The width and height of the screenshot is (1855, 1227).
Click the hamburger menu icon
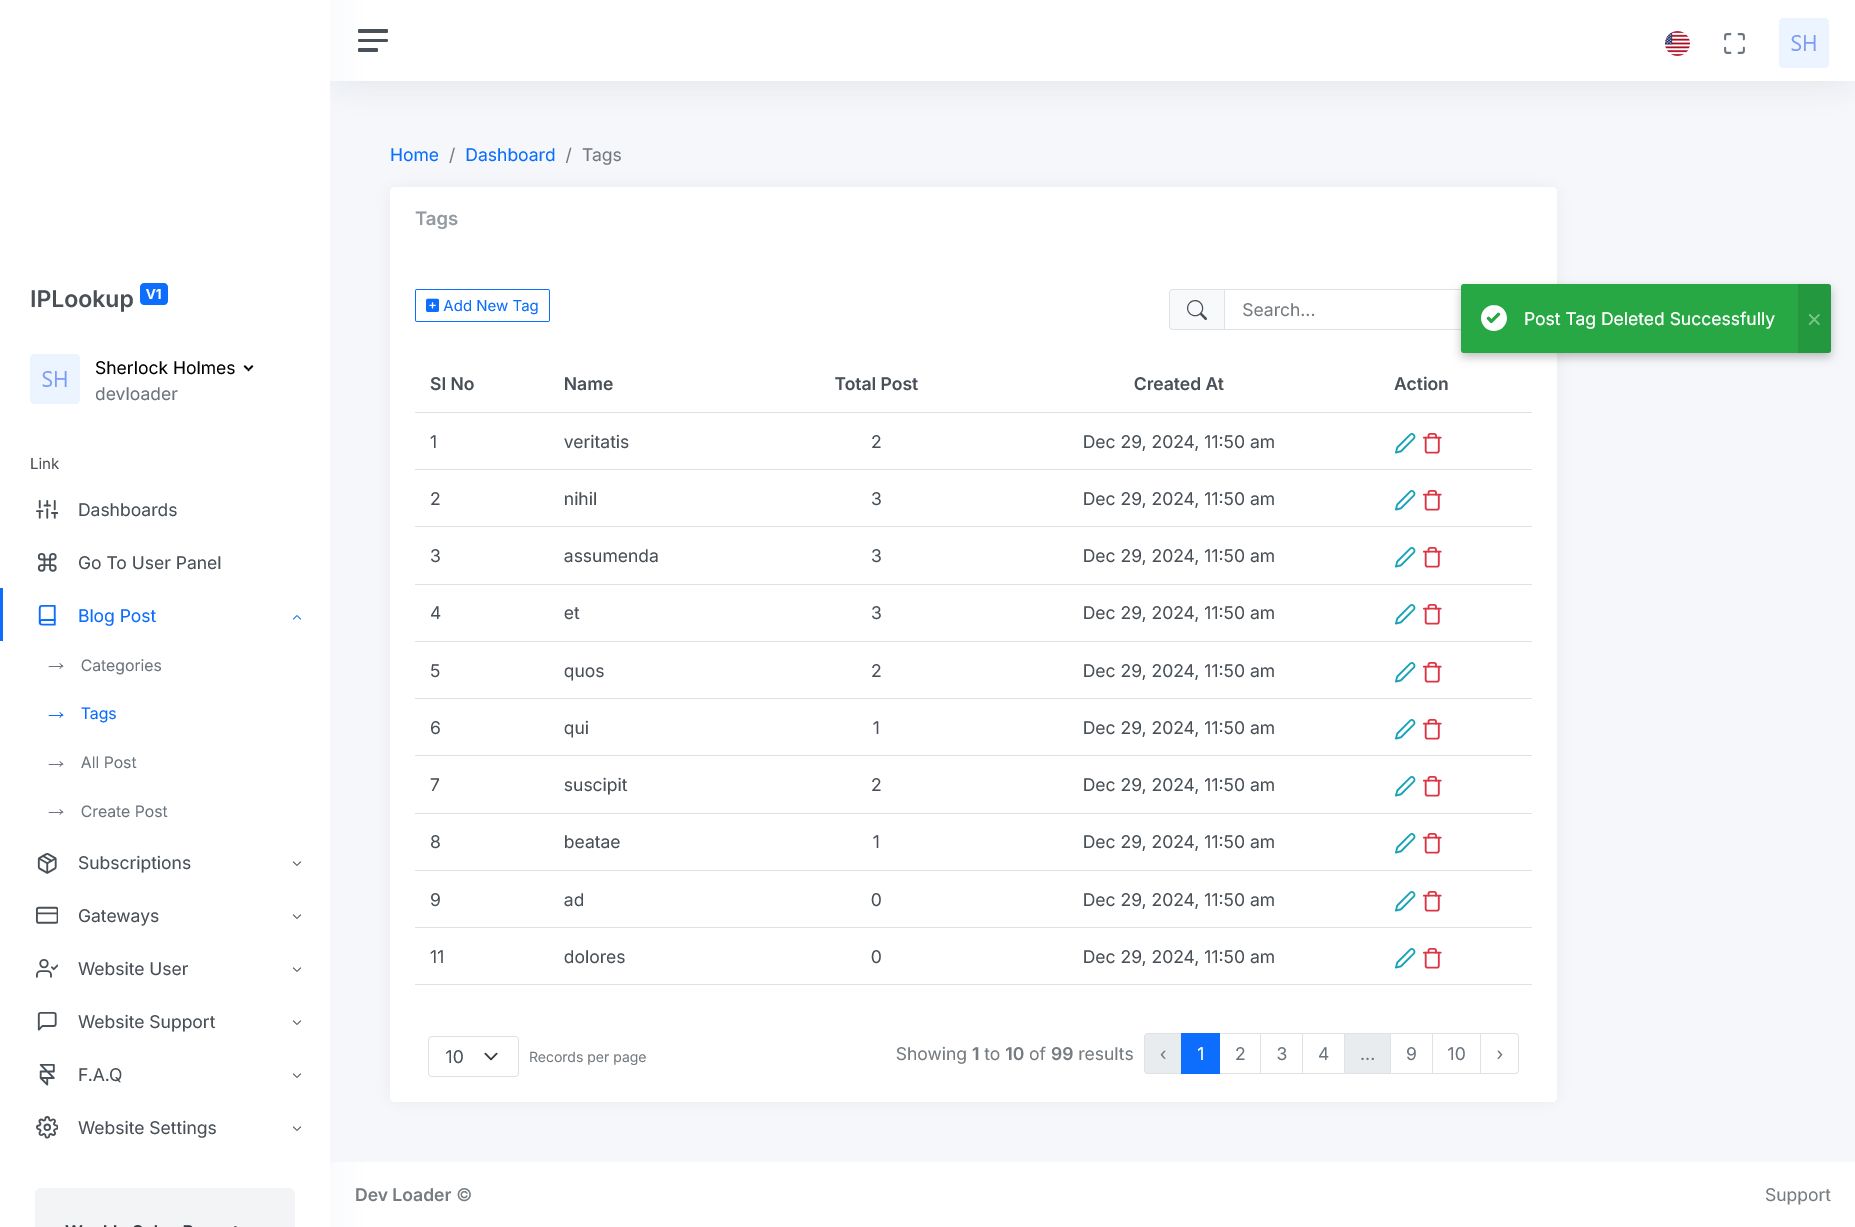(372, 40)
